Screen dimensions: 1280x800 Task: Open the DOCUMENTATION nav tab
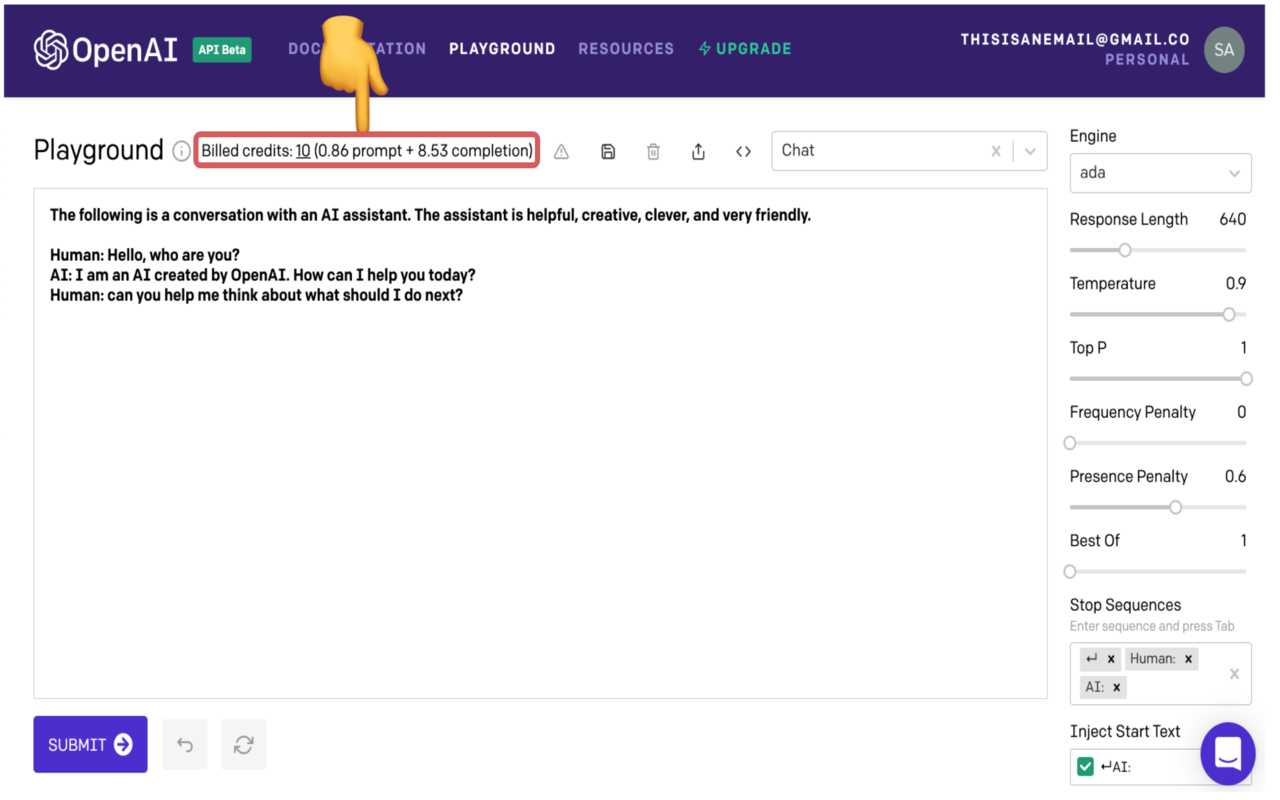pyautogui.click(x=357, y=49)
